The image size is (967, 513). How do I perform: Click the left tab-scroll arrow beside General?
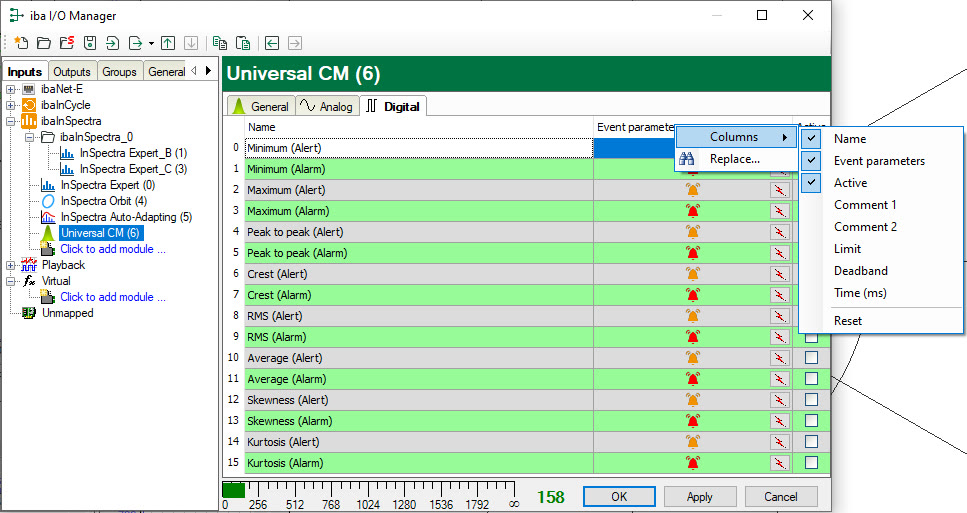194,71
